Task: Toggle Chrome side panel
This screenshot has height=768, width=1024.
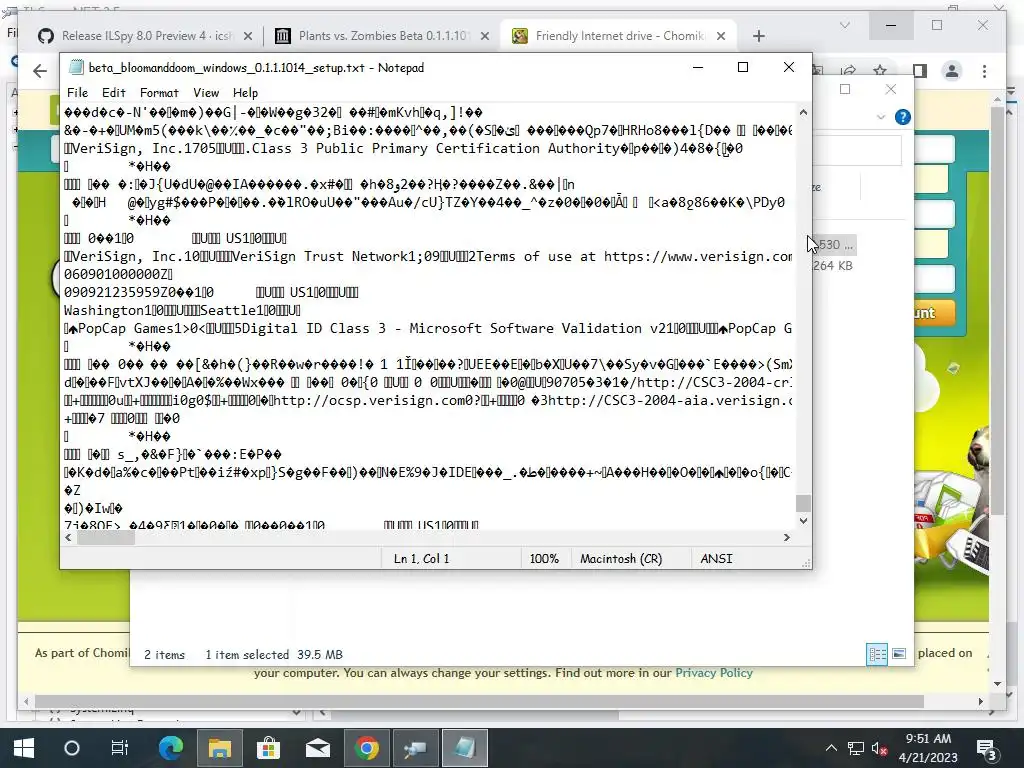Action: (x=920, y=71)
